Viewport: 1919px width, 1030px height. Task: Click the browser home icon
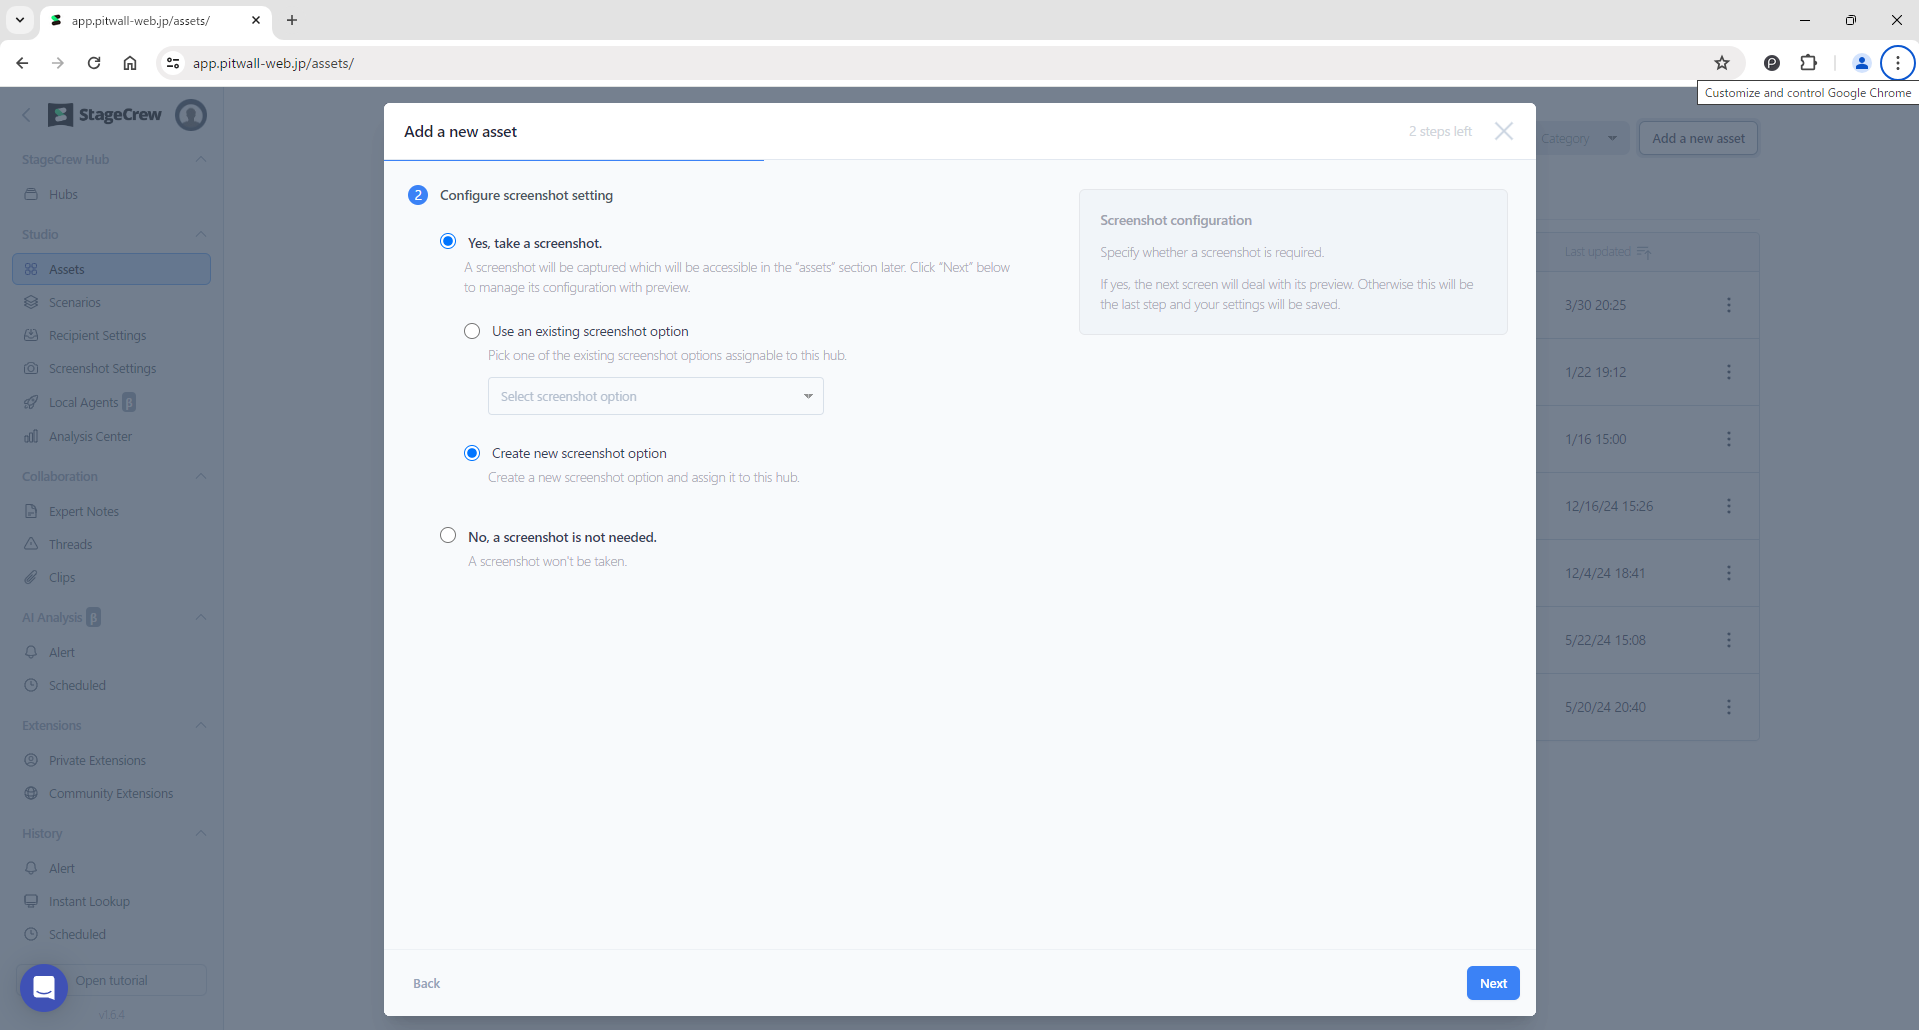130,63
